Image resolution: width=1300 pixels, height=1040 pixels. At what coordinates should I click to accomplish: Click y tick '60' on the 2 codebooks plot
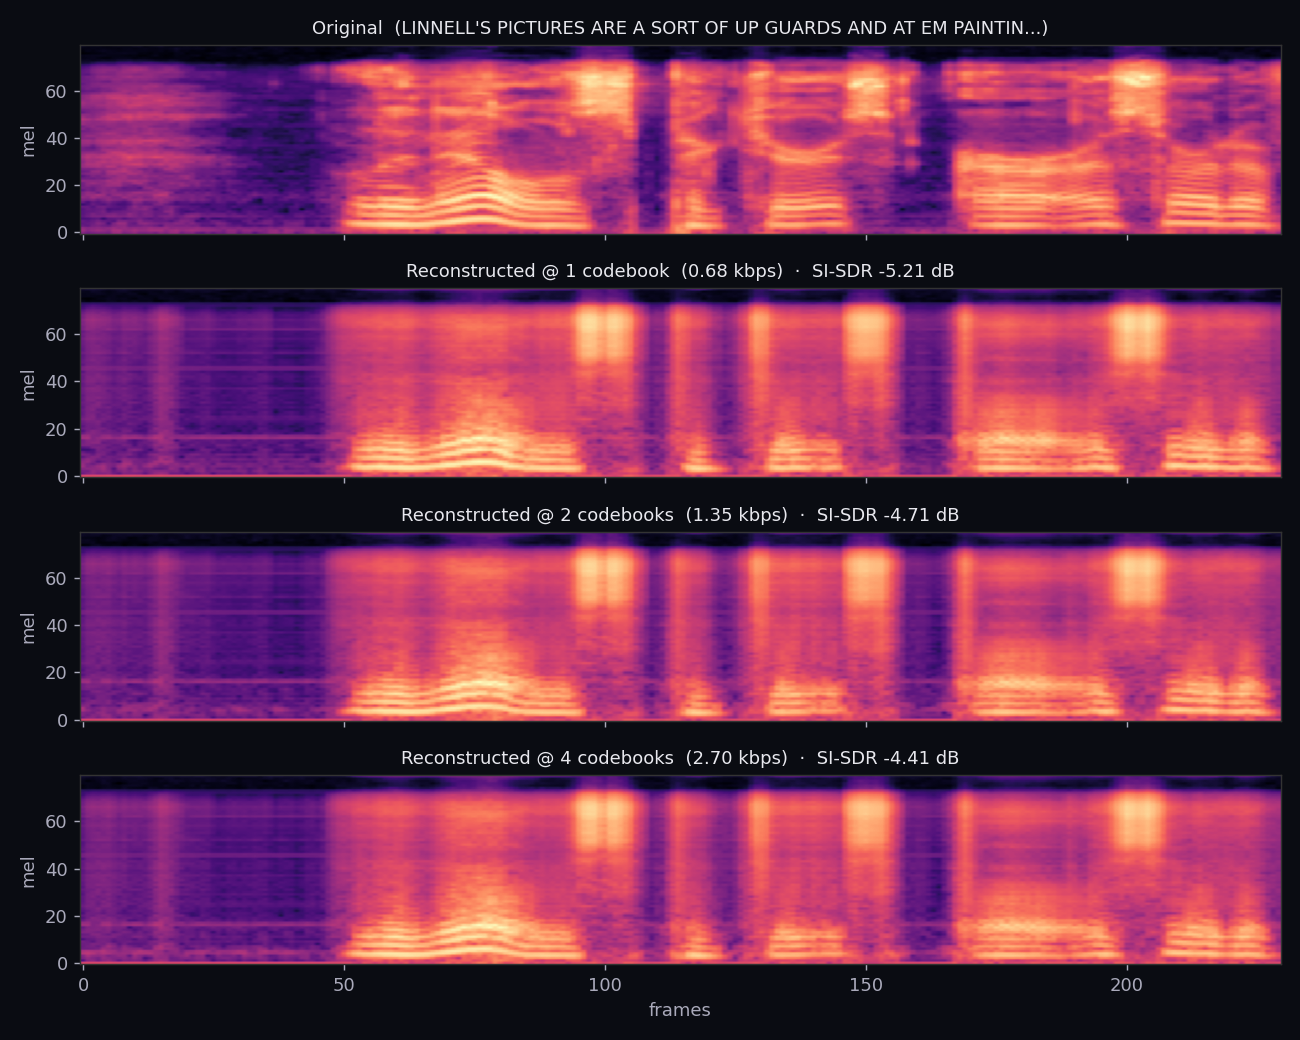tap(57, 579)
